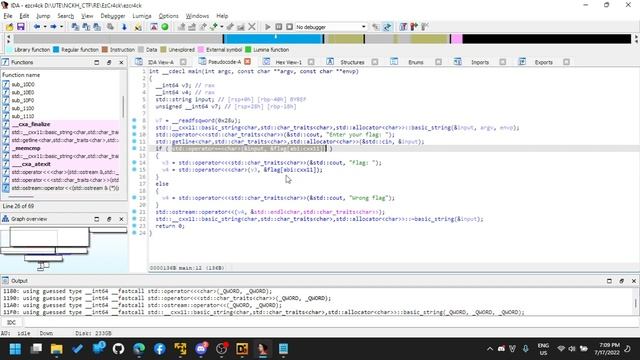Select __cxa_finalize in the Functions list
The width and height of the screenshot is (640, 360).
point(31,124)
